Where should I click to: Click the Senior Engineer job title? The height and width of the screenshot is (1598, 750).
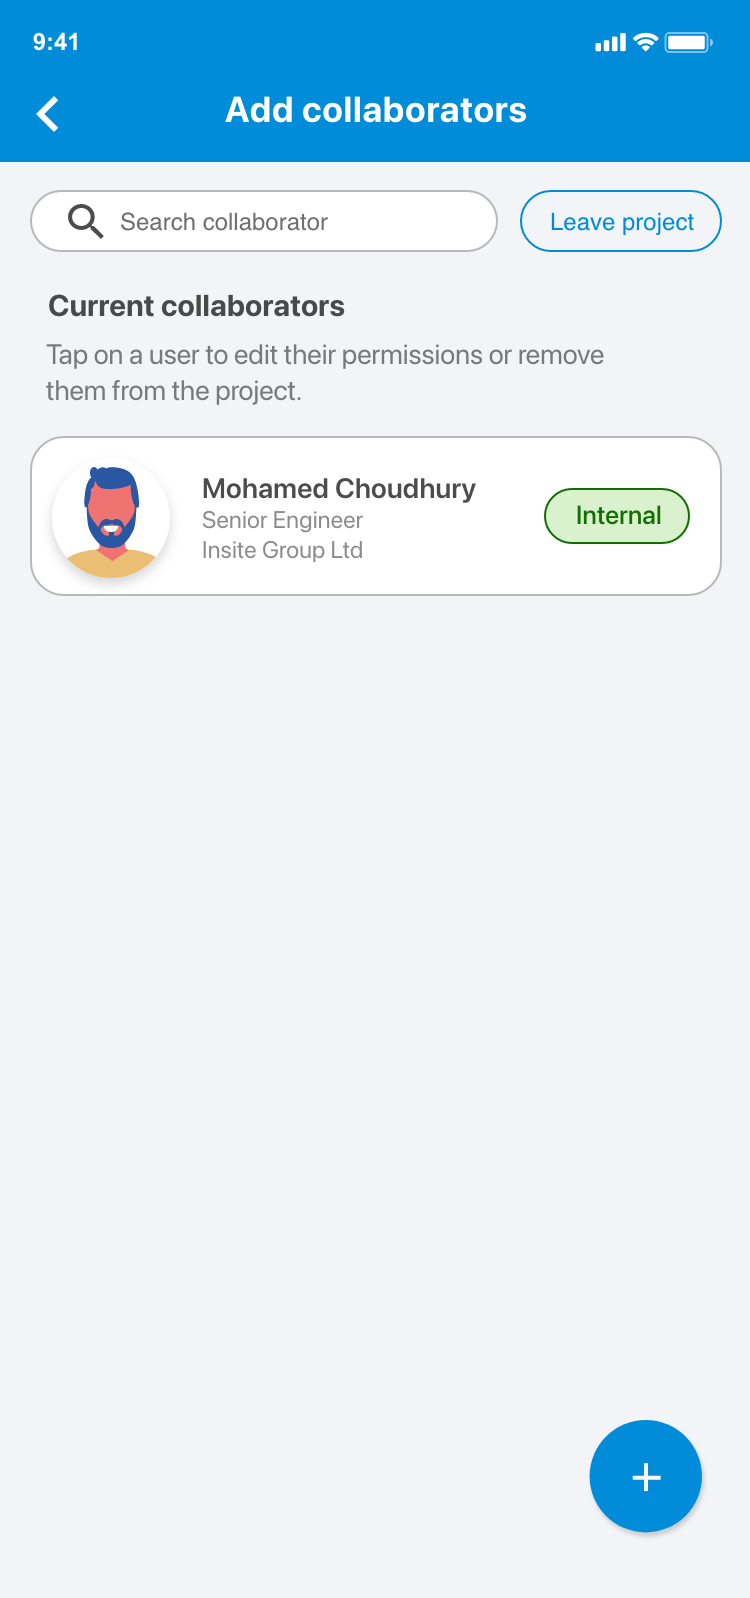pyautogui.click(x=282, y=520)
